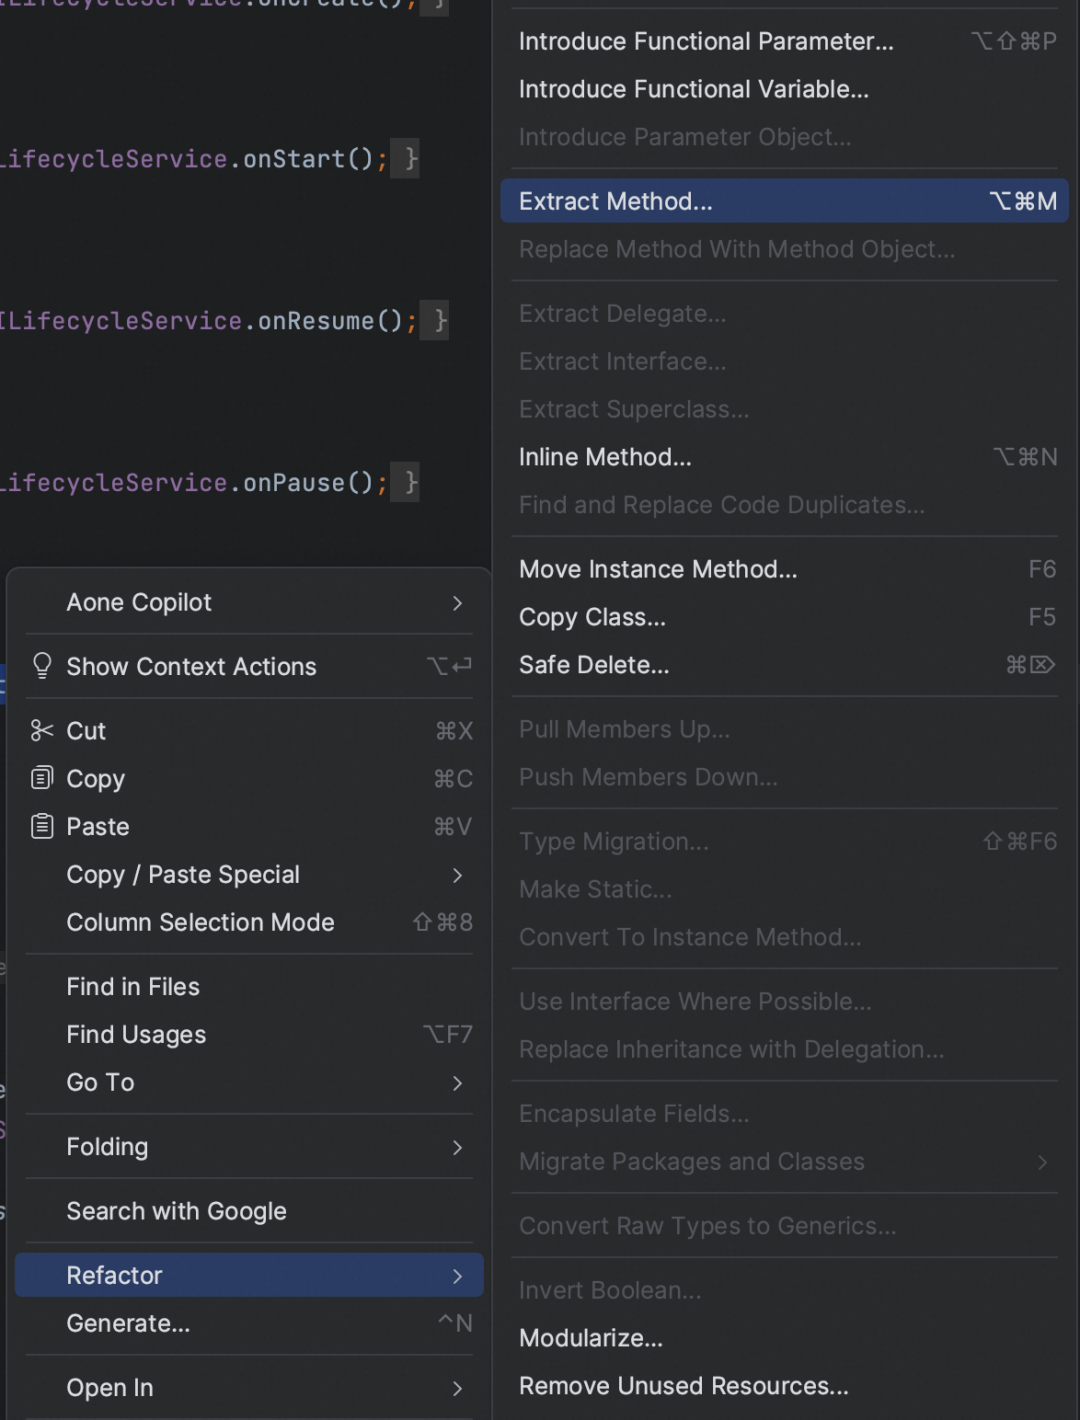
Task: Expand the Refactor submenu arrow
Action: 457,1276
